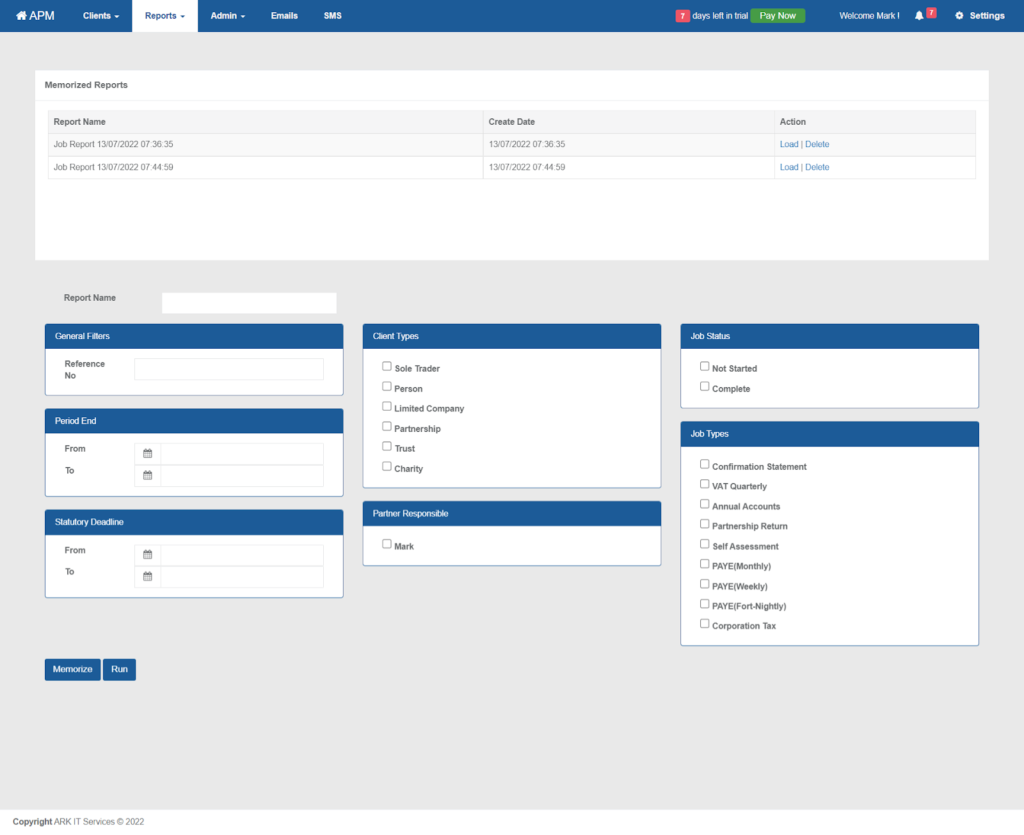
Task: Click into the Report Name field
Action: pyautogui.click(x=248, y=302)
